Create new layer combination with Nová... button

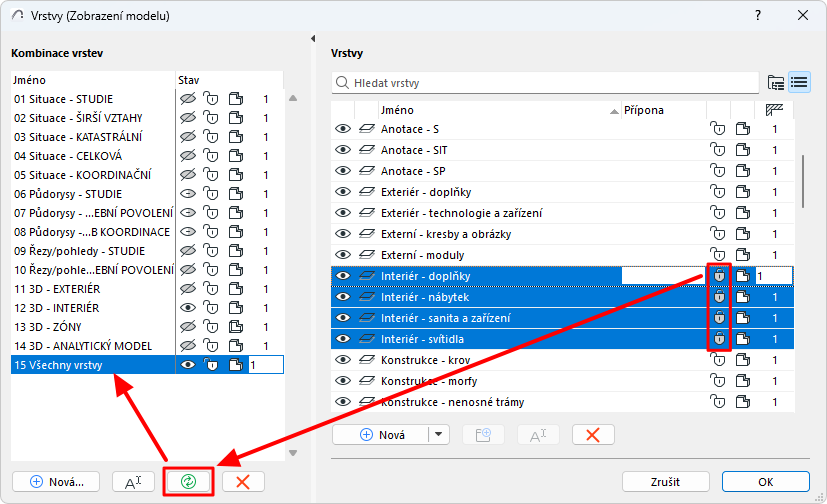[x=56, y=481]
